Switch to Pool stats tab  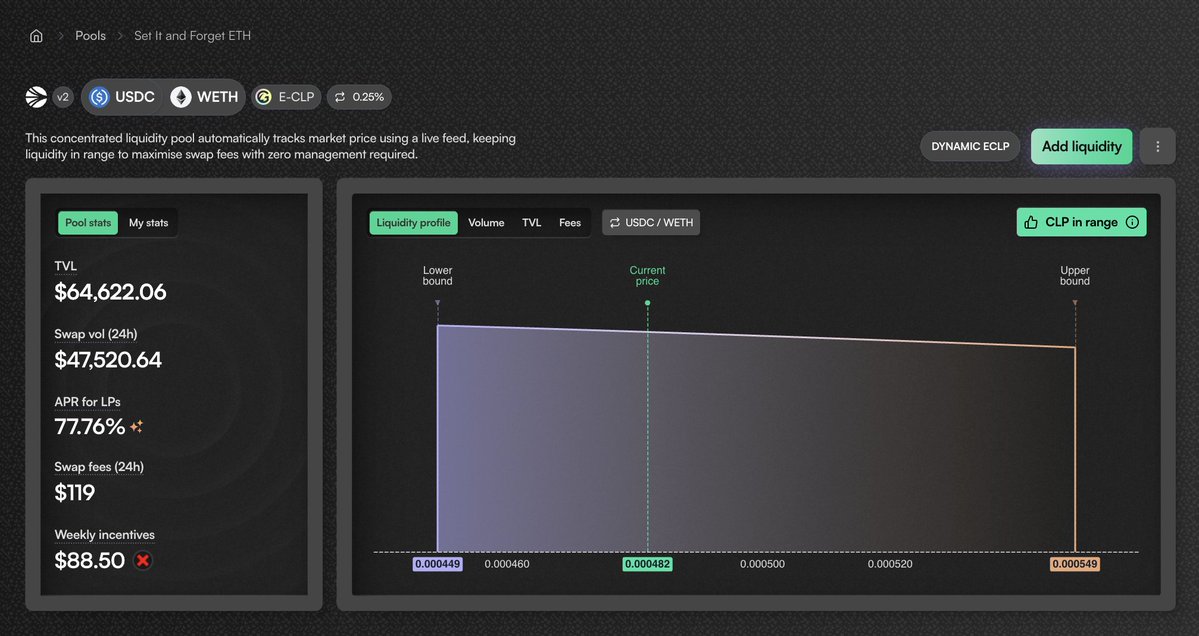(88, 222)
